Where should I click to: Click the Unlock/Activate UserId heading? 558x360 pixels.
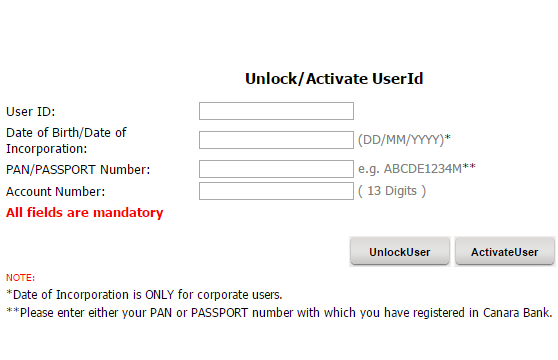(x=334, y=79)
